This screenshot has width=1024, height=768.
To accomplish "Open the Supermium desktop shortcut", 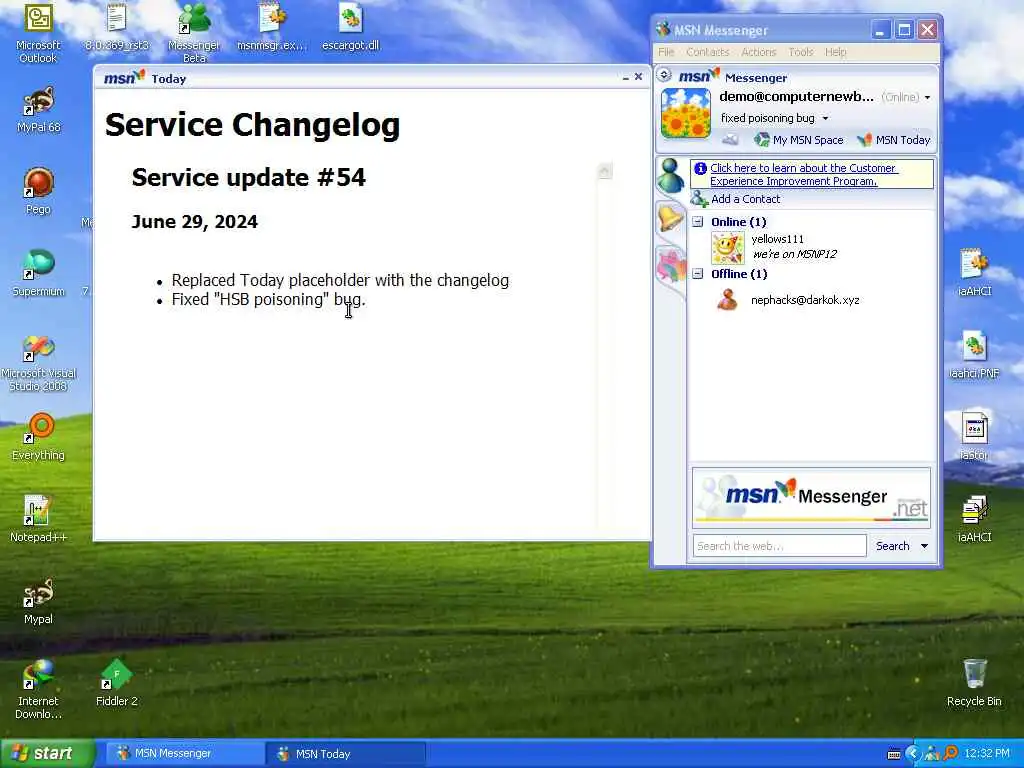I will tap(38, 274).
